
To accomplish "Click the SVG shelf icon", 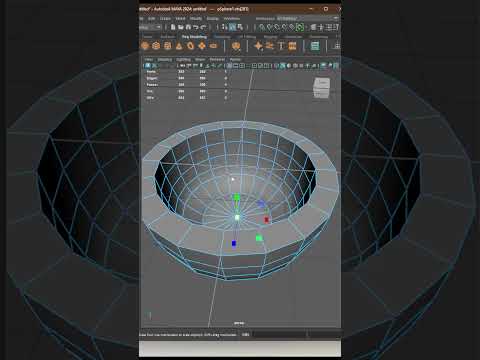I will tap(292, 46).
